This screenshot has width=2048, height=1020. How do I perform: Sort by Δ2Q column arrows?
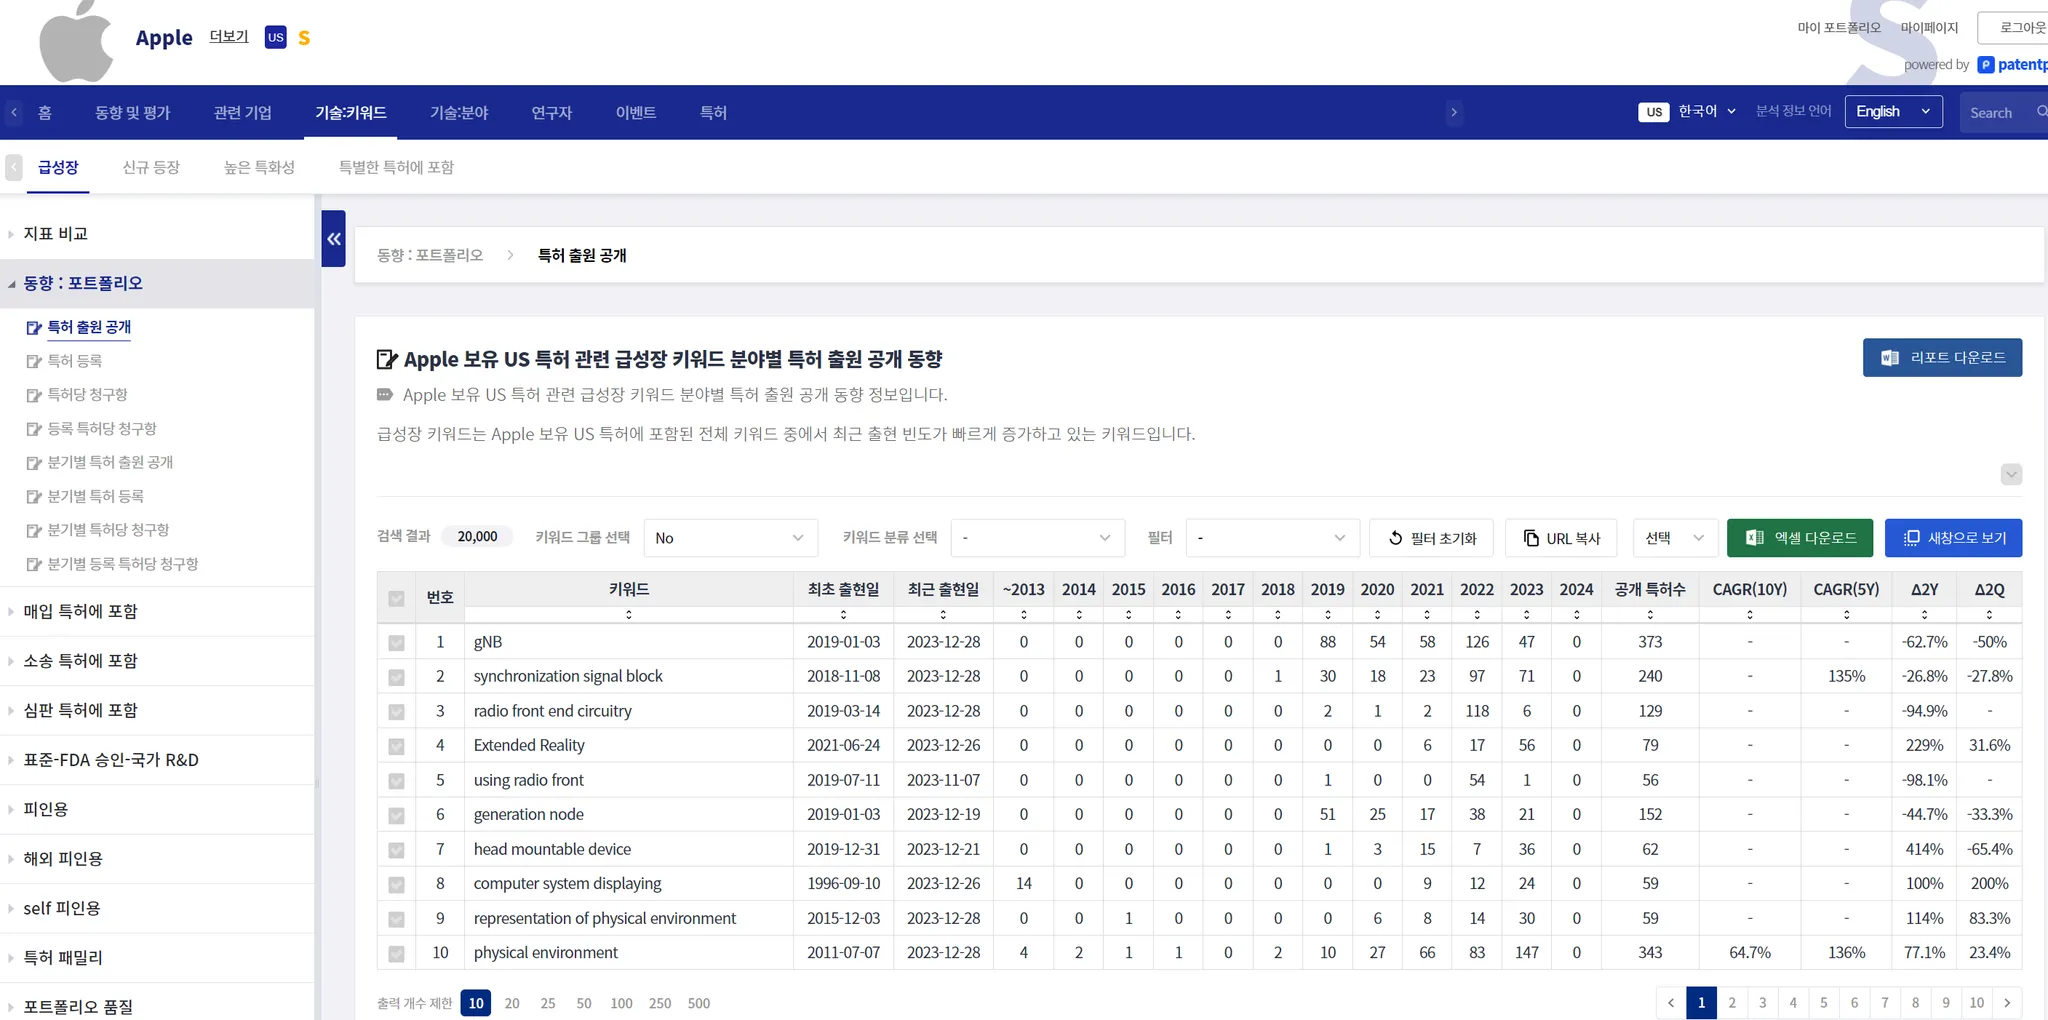(1989, 614)
